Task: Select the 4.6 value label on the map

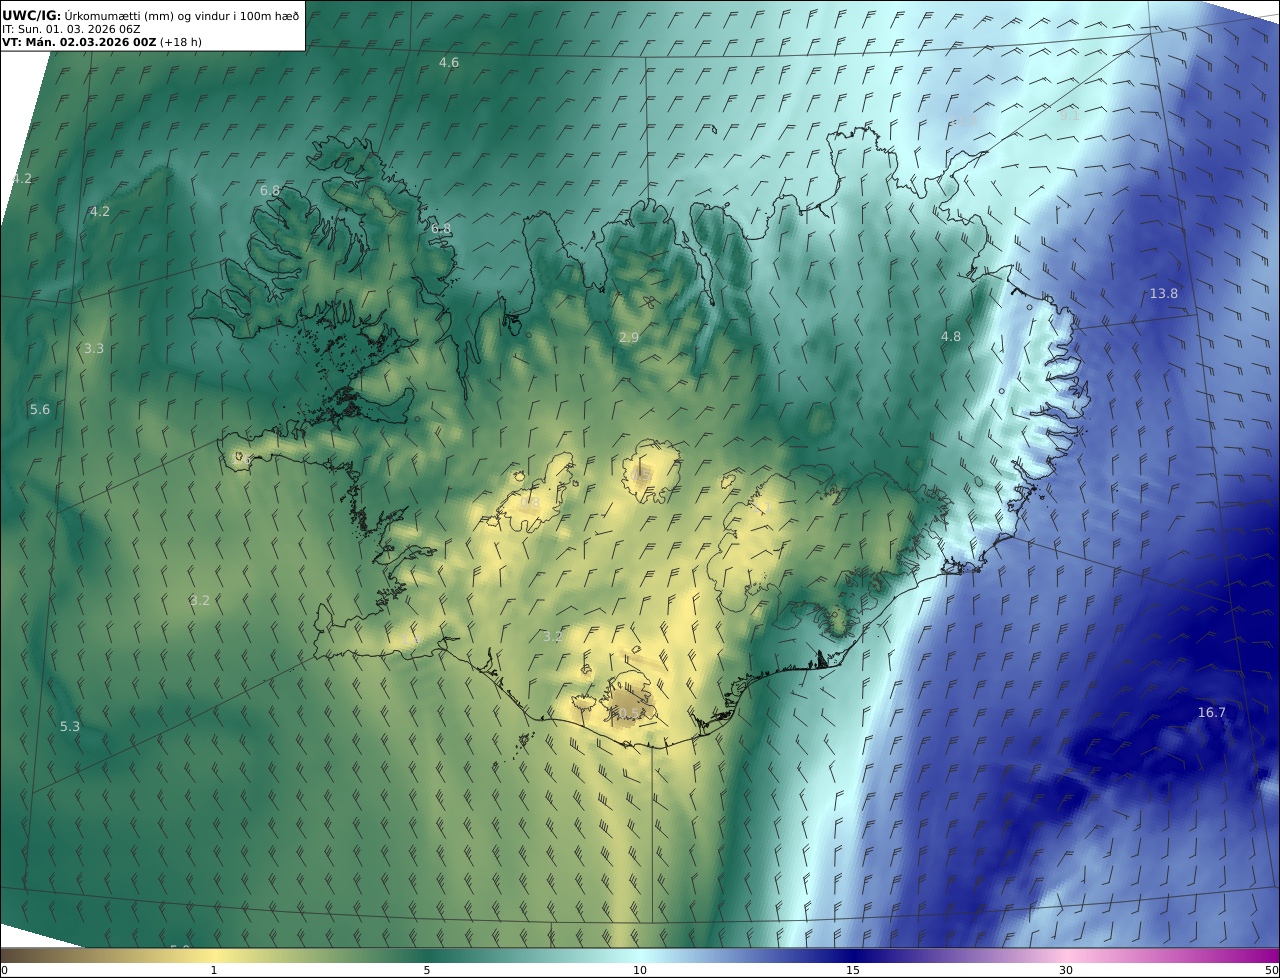Action: tap(449, 63)
